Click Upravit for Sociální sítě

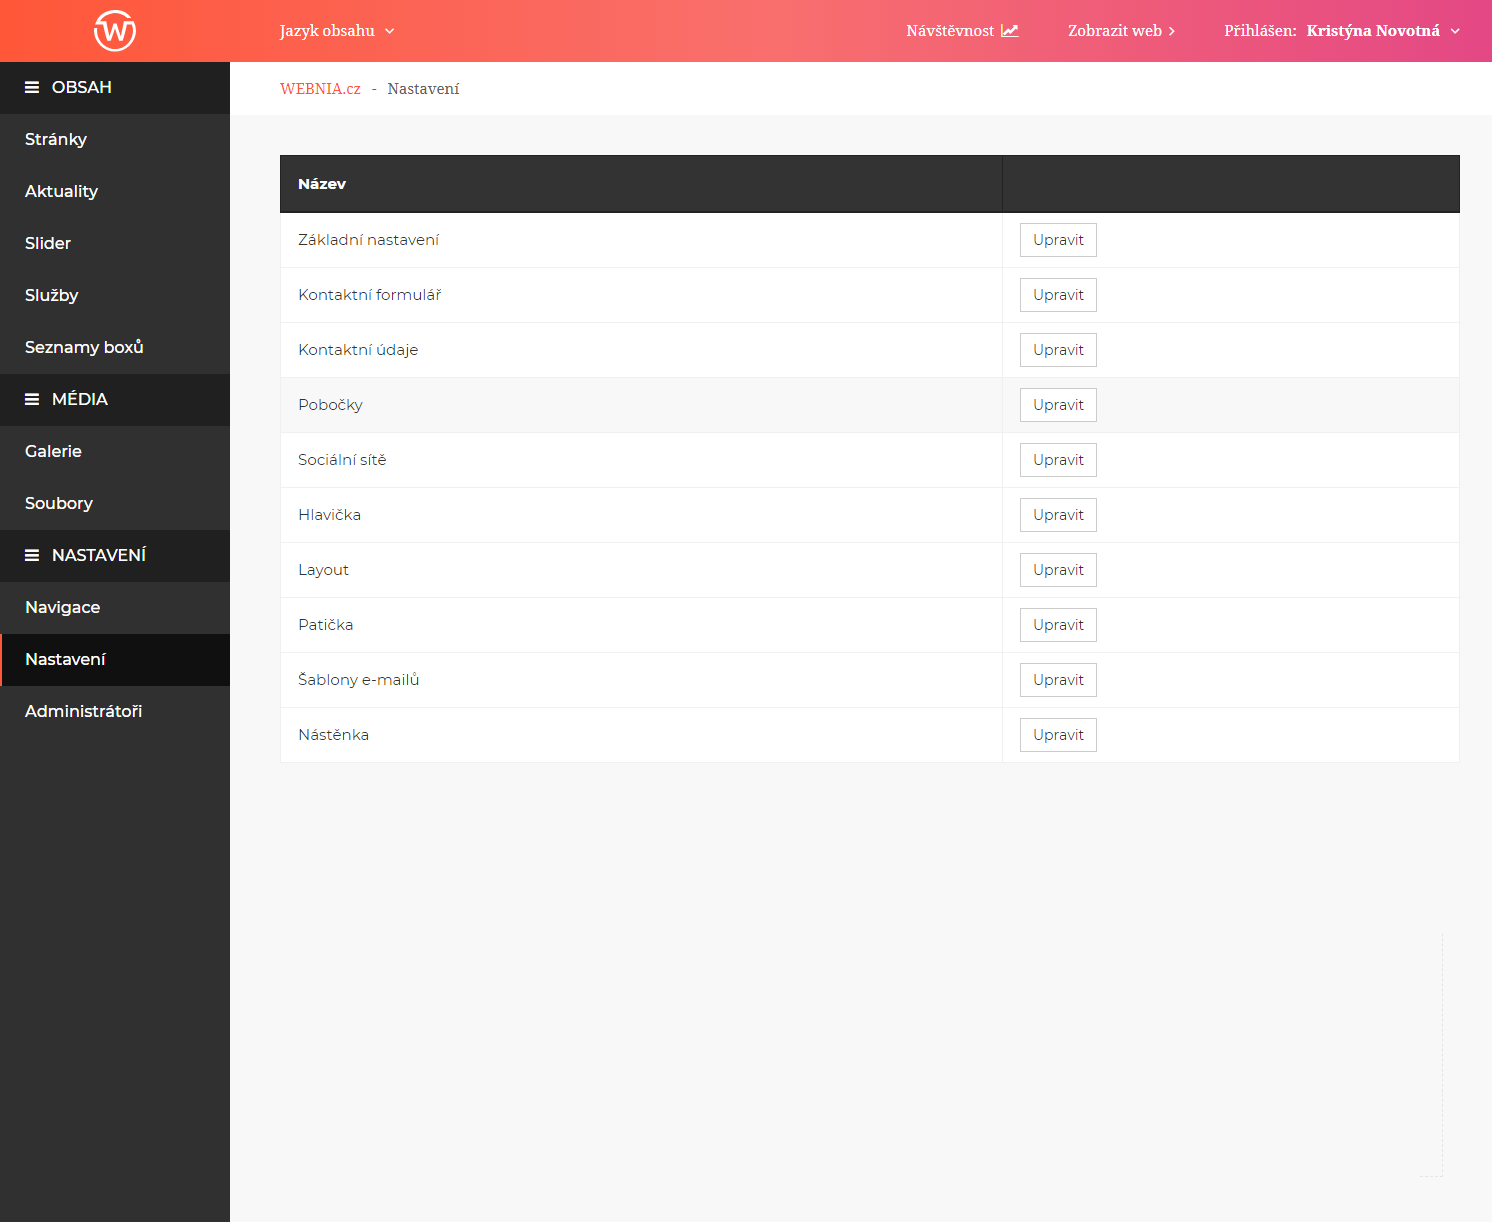pyautogui.click(x=1058, y=460)
